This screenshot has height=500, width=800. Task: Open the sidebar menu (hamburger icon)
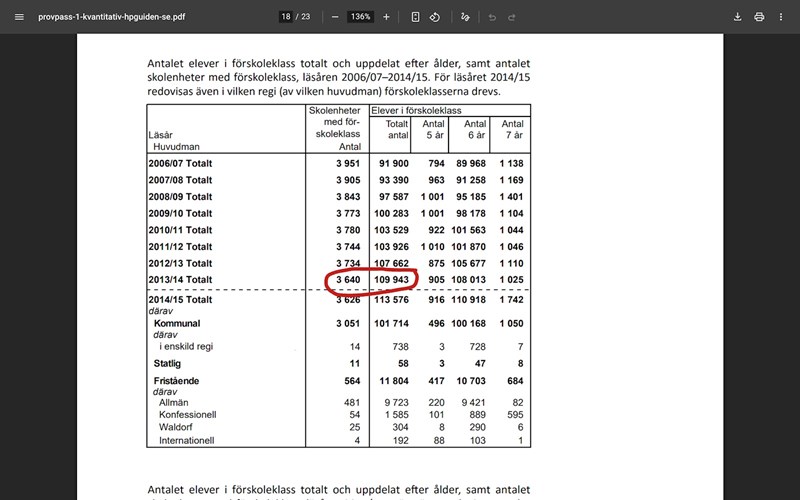click(18, 17)
